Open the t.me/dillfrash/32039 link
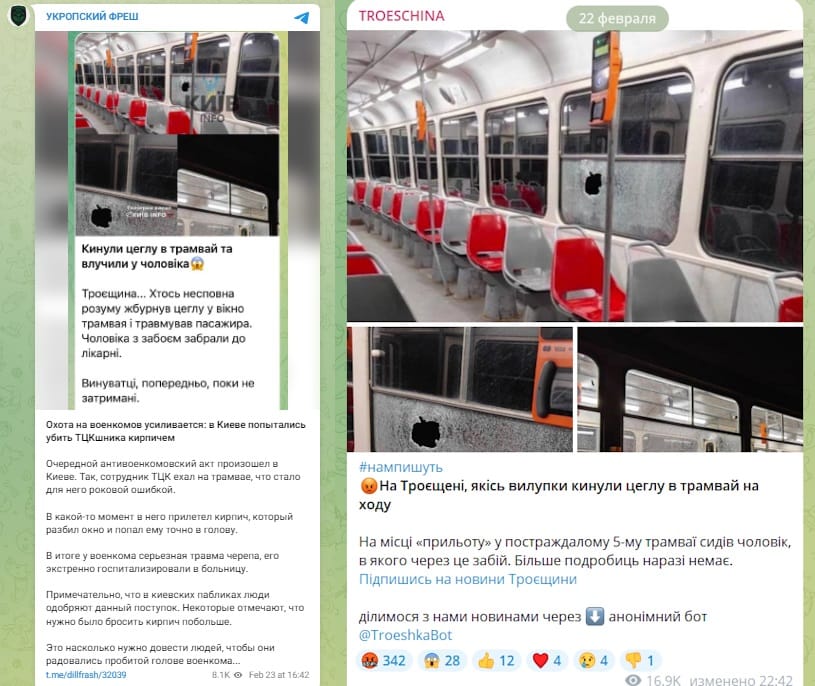The width and height of the screenshot is (815, 686). (86, 675)
